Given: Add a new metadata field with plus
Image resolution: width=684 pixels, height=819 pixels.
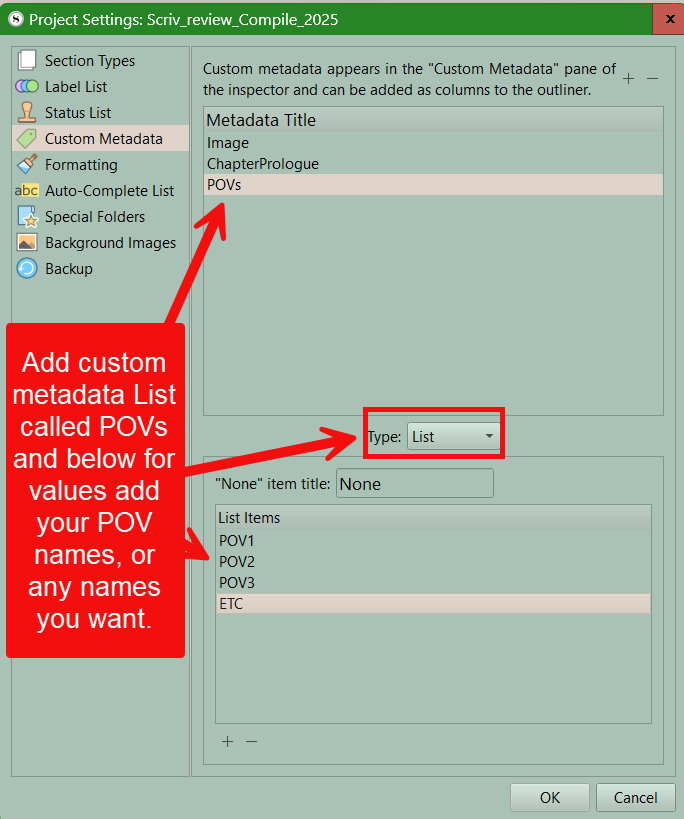Looking at the screenshot, I should point(628,78).
